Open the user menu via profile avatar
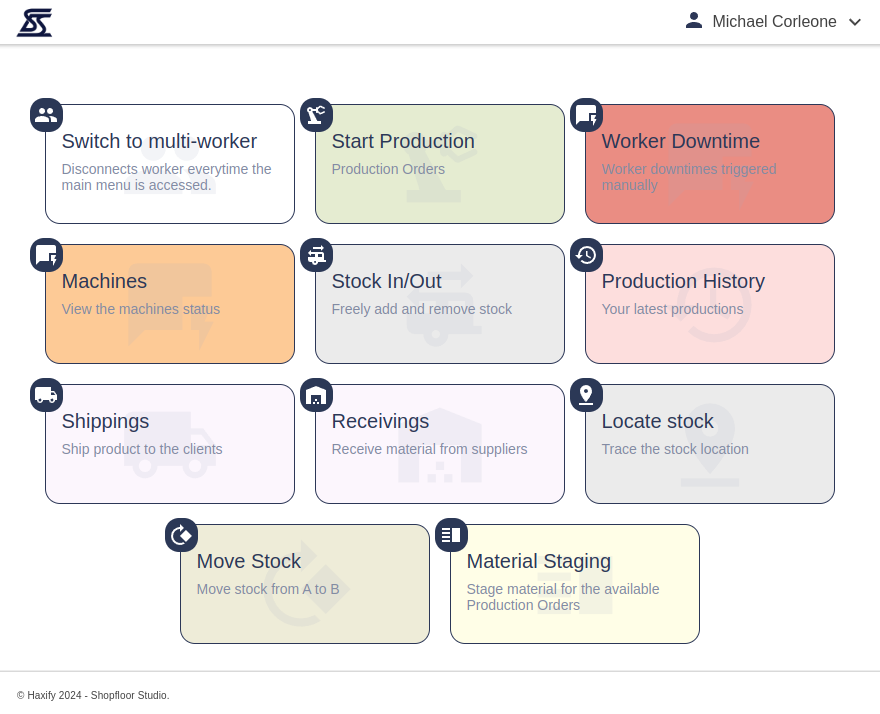The width and height of the screenshot is (880, 714). tap(694, 21)
